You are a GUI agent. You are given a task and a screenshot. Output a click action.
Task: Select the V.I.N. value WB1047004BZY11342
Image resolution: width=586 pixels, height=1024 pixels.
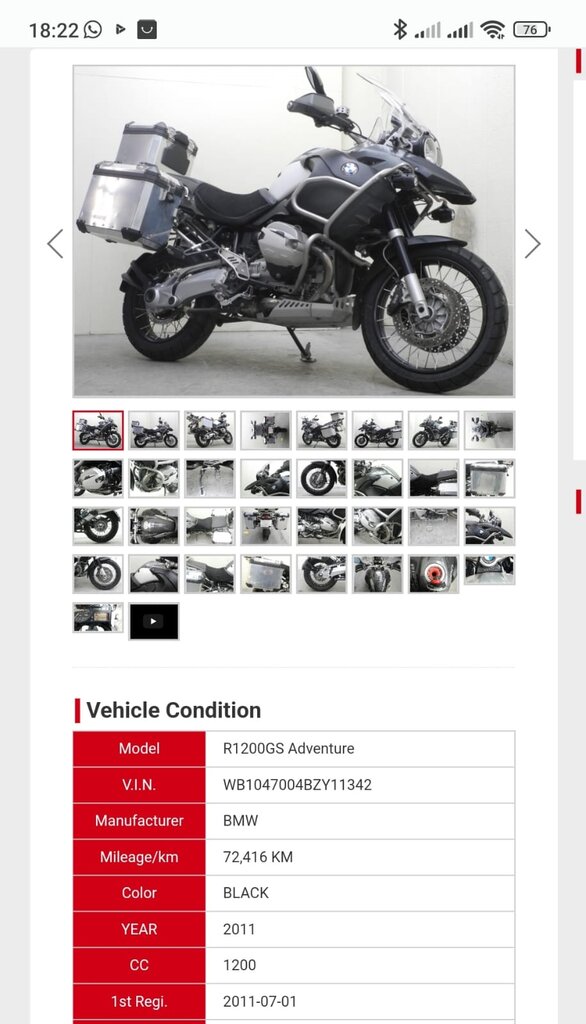point(297,785)
